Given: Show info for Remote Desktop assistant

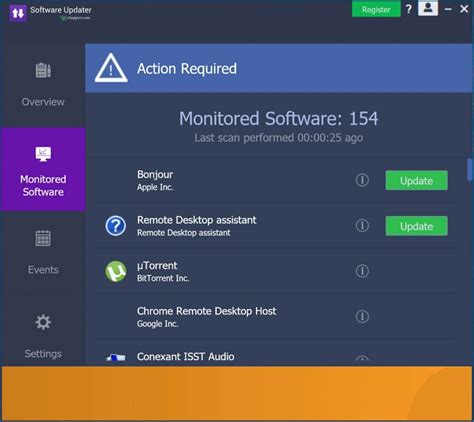Looking at the screenshot, I should [362, 225].
